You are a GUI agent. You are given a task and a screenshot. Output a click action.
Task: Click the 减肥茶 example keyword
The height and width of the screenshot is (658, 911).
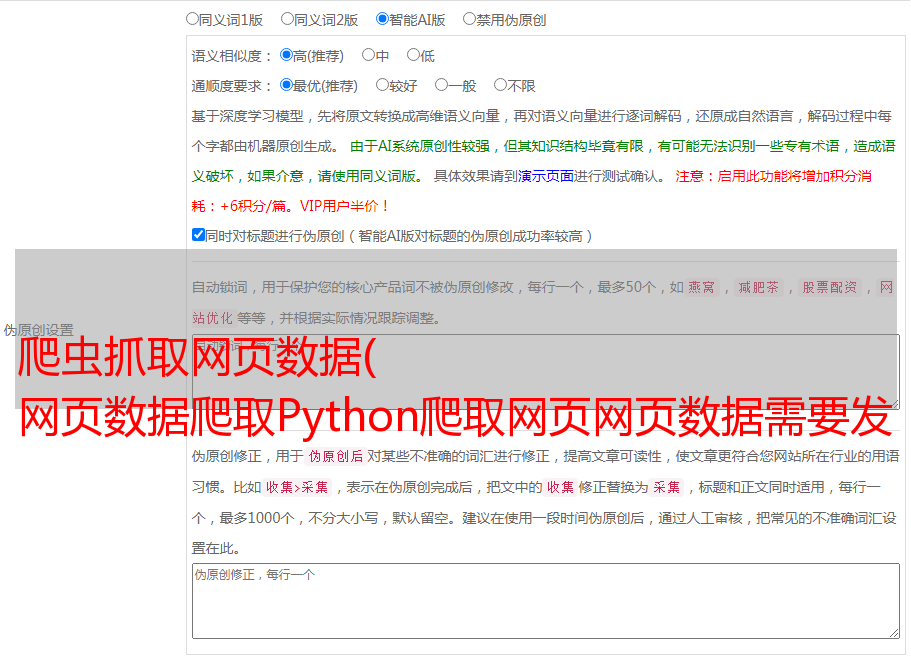coord(758,287)
